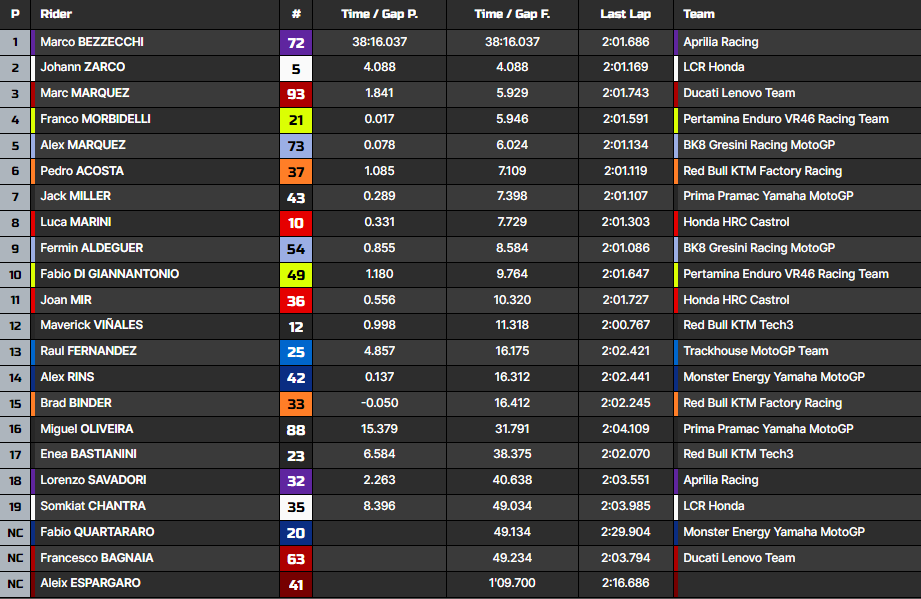Select the Brad BINDER rider name
The image size is (921, 599).
76,403
